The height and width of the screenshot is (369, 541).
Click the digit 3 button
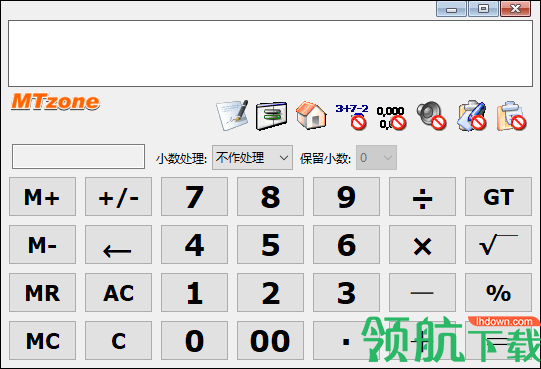pyautogui.click(x=346, y=293)
